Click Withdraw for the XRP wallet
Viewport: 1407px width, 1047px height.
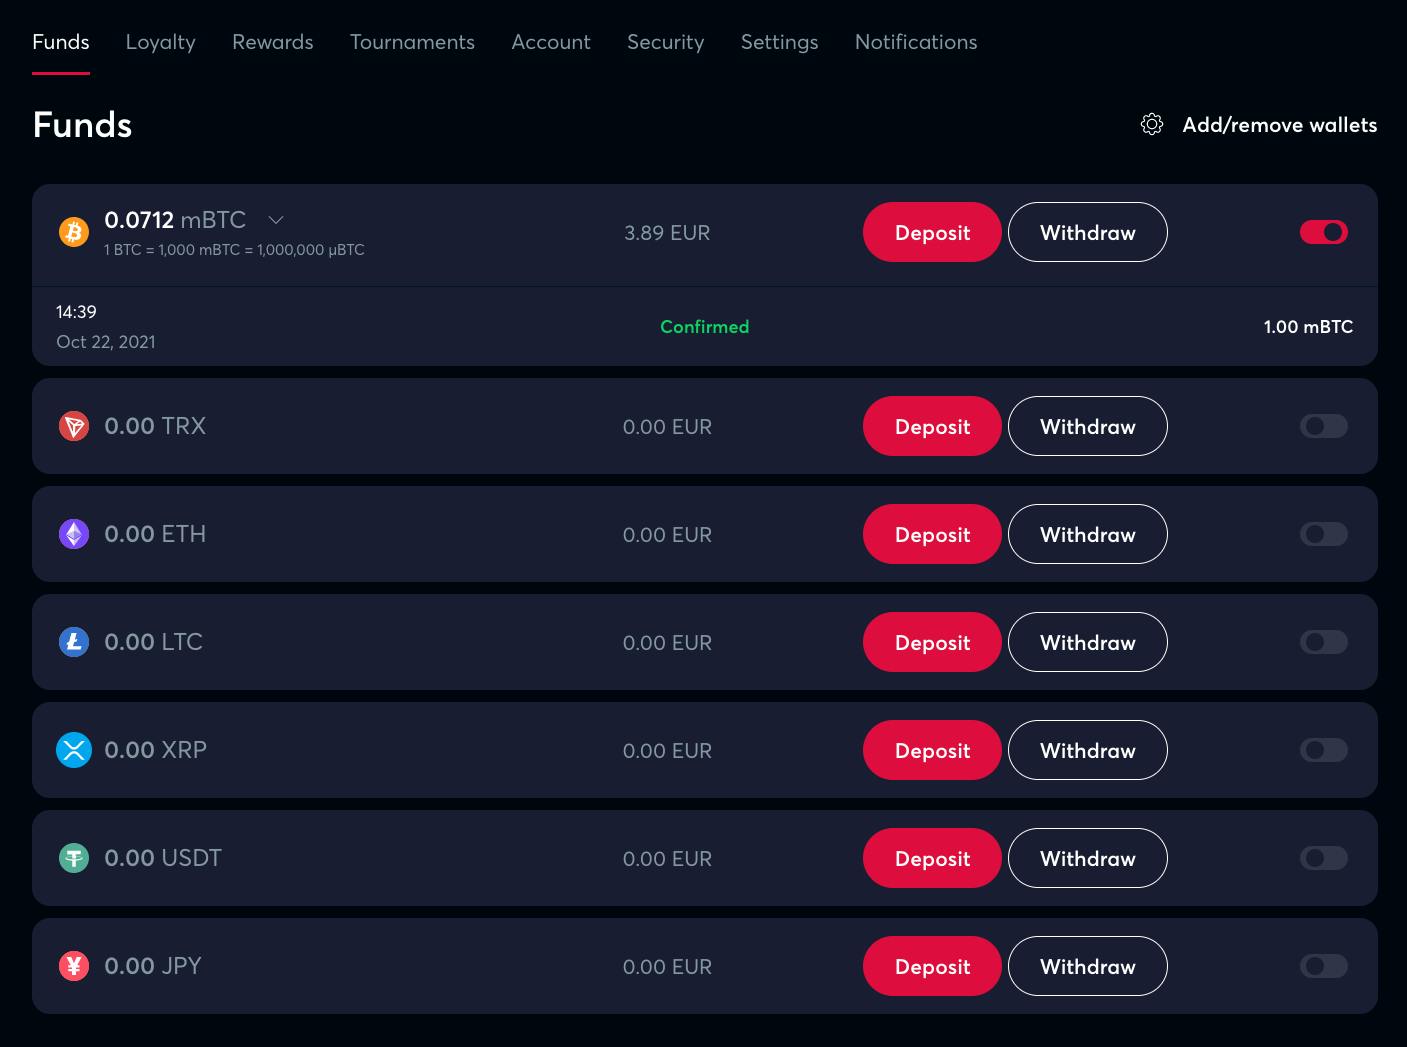click(x=1087, y=750)
